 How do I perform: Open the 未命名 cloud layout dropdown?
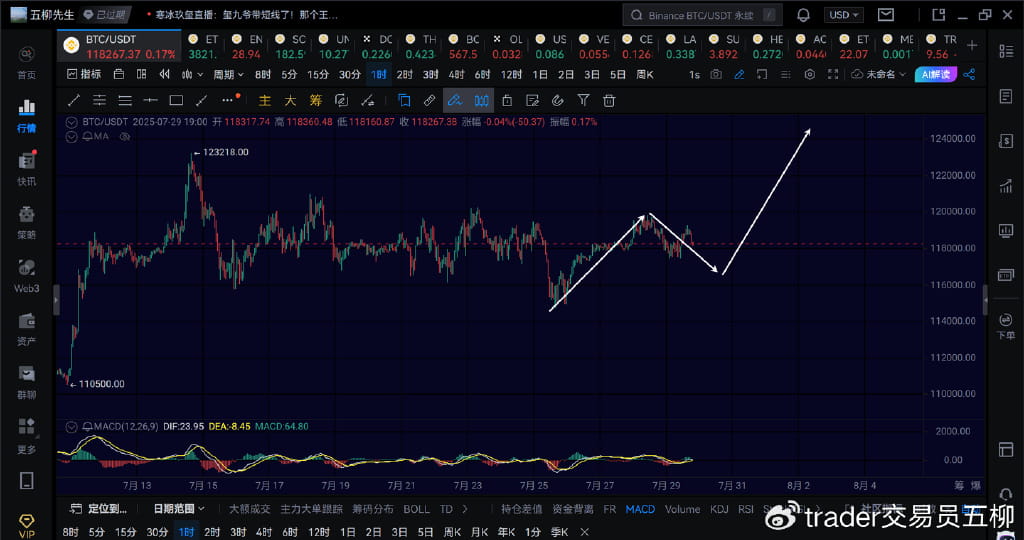point(880,74)
